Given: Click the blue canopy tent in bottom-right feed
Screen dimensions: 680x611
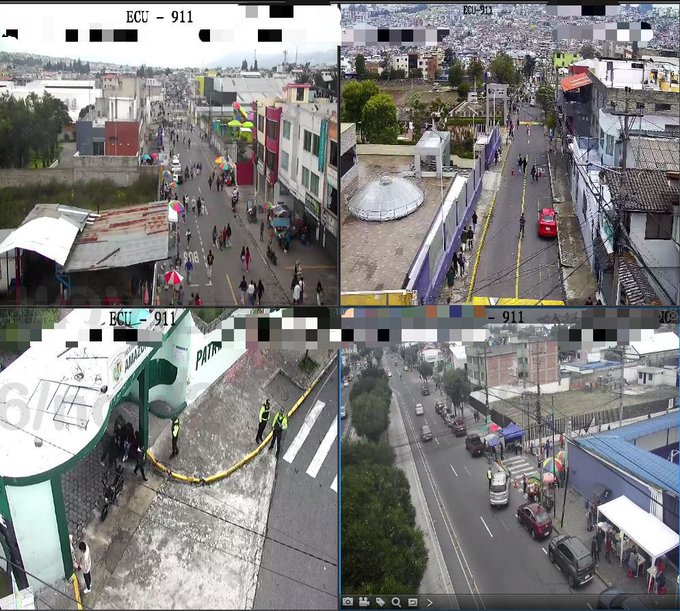Looking at the screenshot, I should [x=511, y=432].
